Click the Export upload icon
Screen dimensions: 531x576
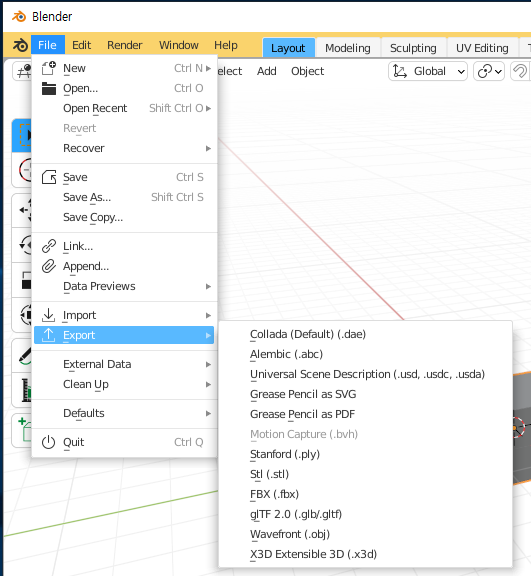tap(48, 335)
